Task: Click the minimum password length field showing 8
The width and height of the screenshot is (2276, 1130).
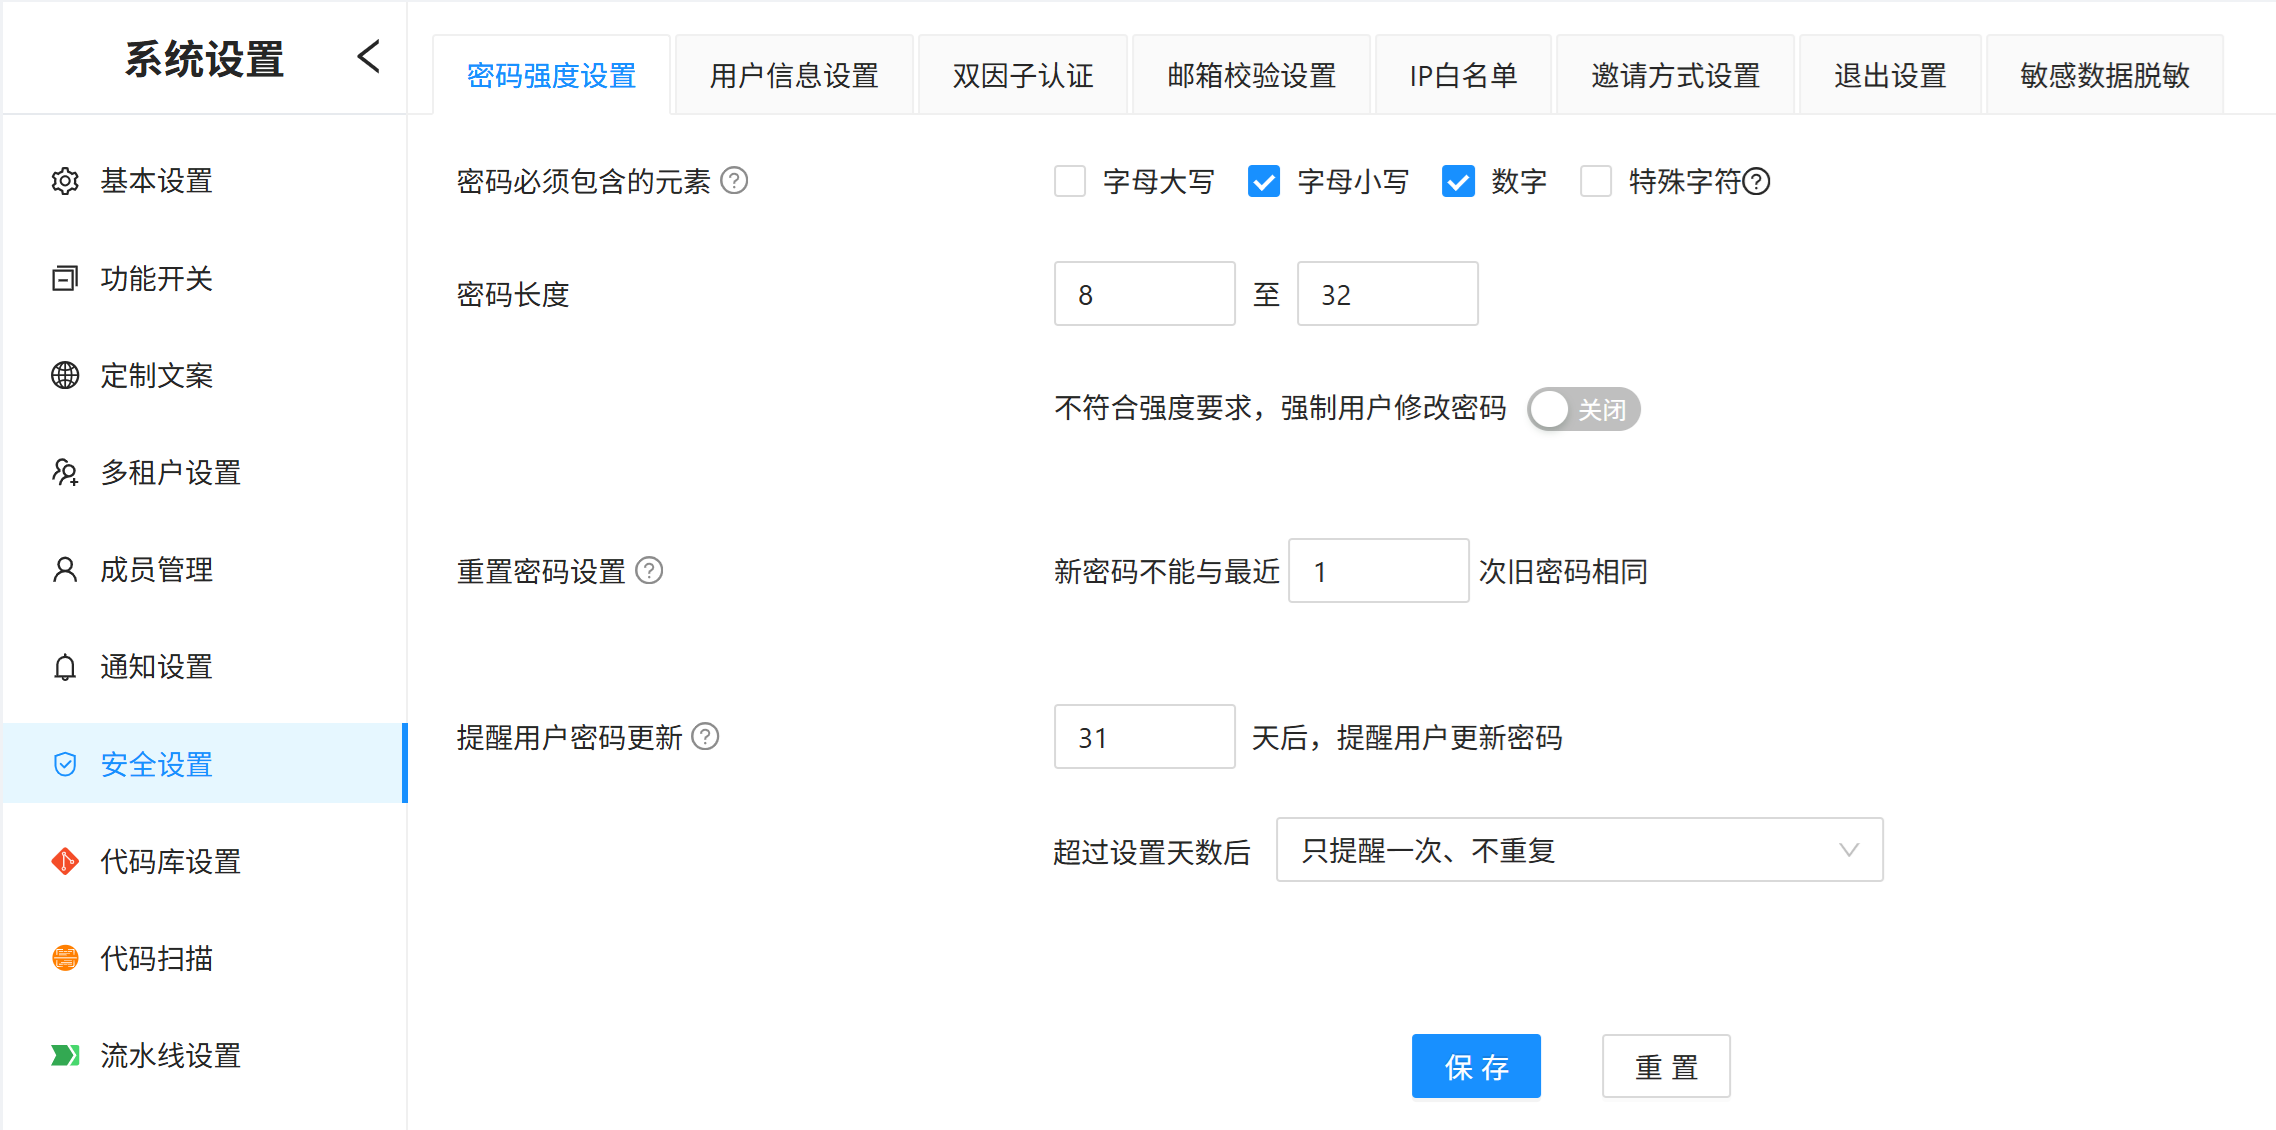Action: [1144, 293]
